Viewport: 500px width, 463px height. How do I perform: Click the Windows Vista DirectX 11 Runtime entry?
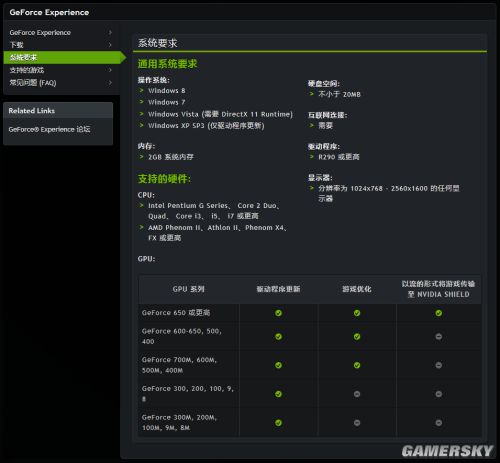click(x=220, y=114)
